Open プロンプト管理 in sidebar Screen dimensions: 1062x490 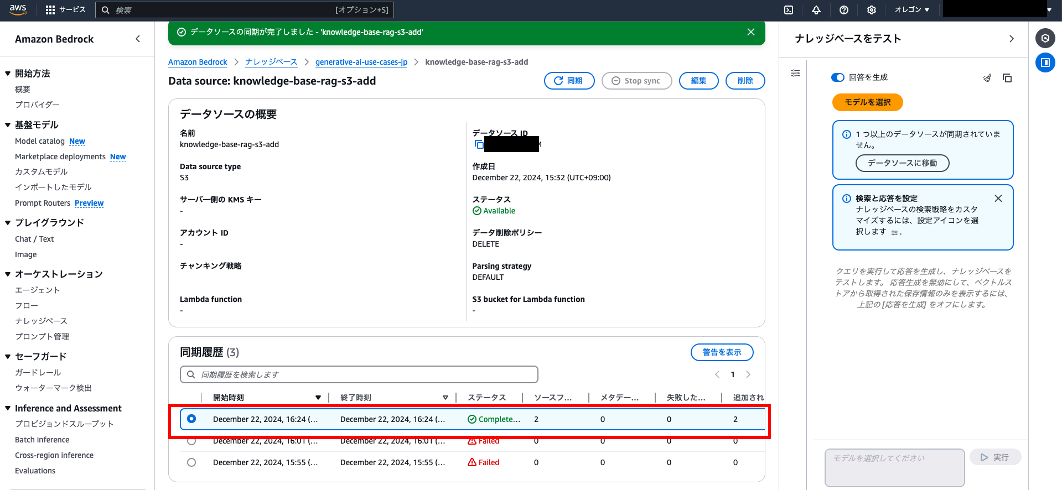42,336
